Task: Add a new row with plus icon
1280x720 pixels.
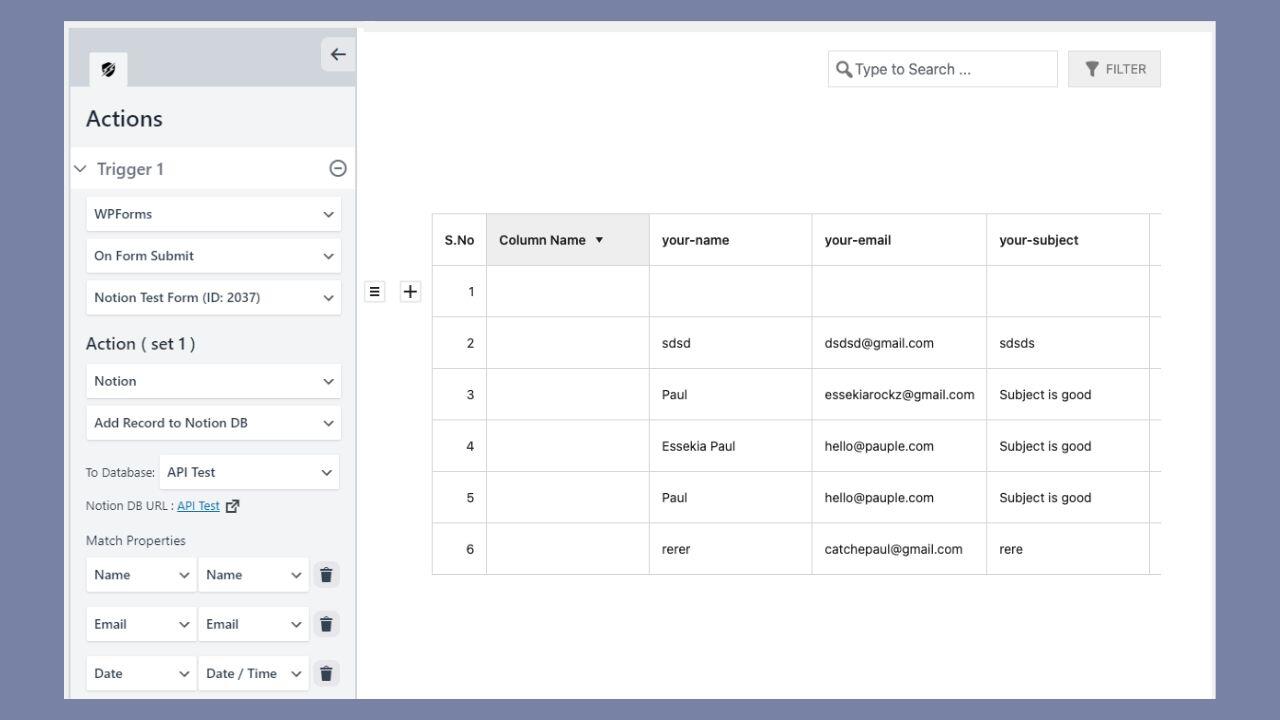Action: click(410, 292)
